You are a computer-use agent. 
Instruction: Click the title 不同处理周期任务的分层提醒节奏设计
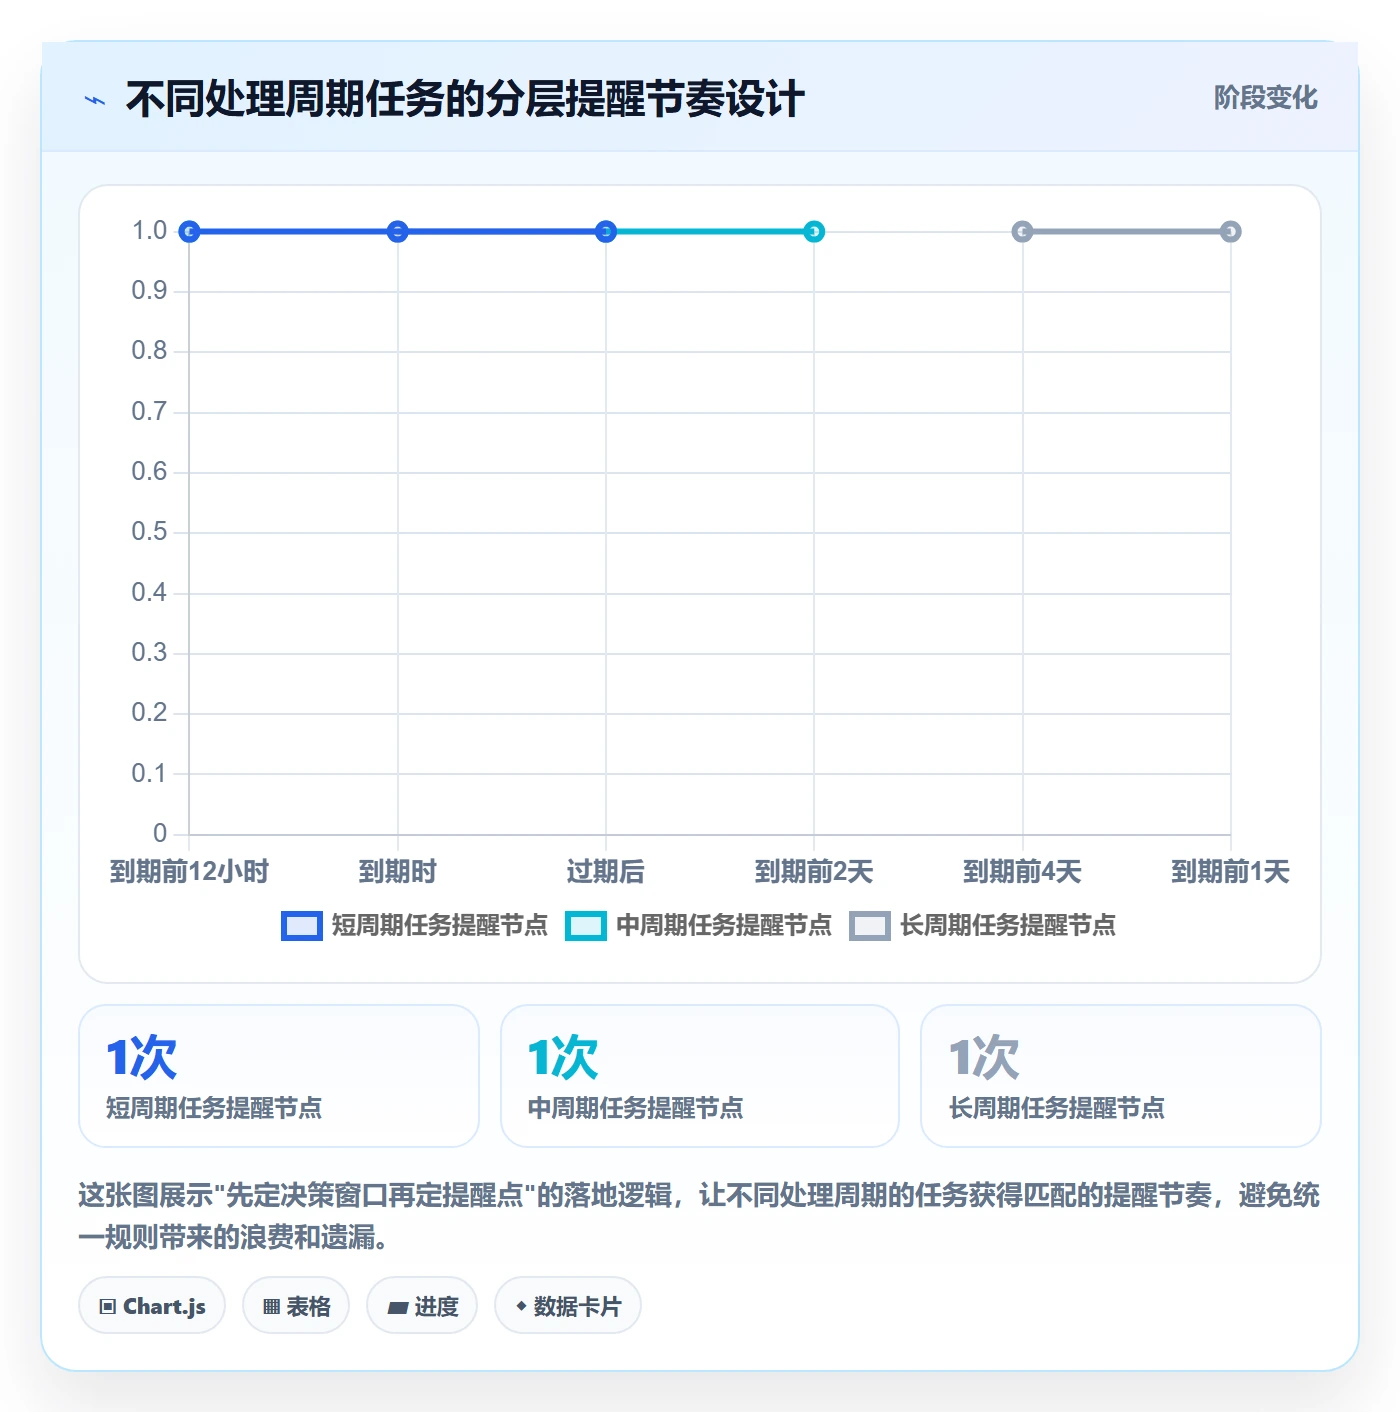(465, 100)
